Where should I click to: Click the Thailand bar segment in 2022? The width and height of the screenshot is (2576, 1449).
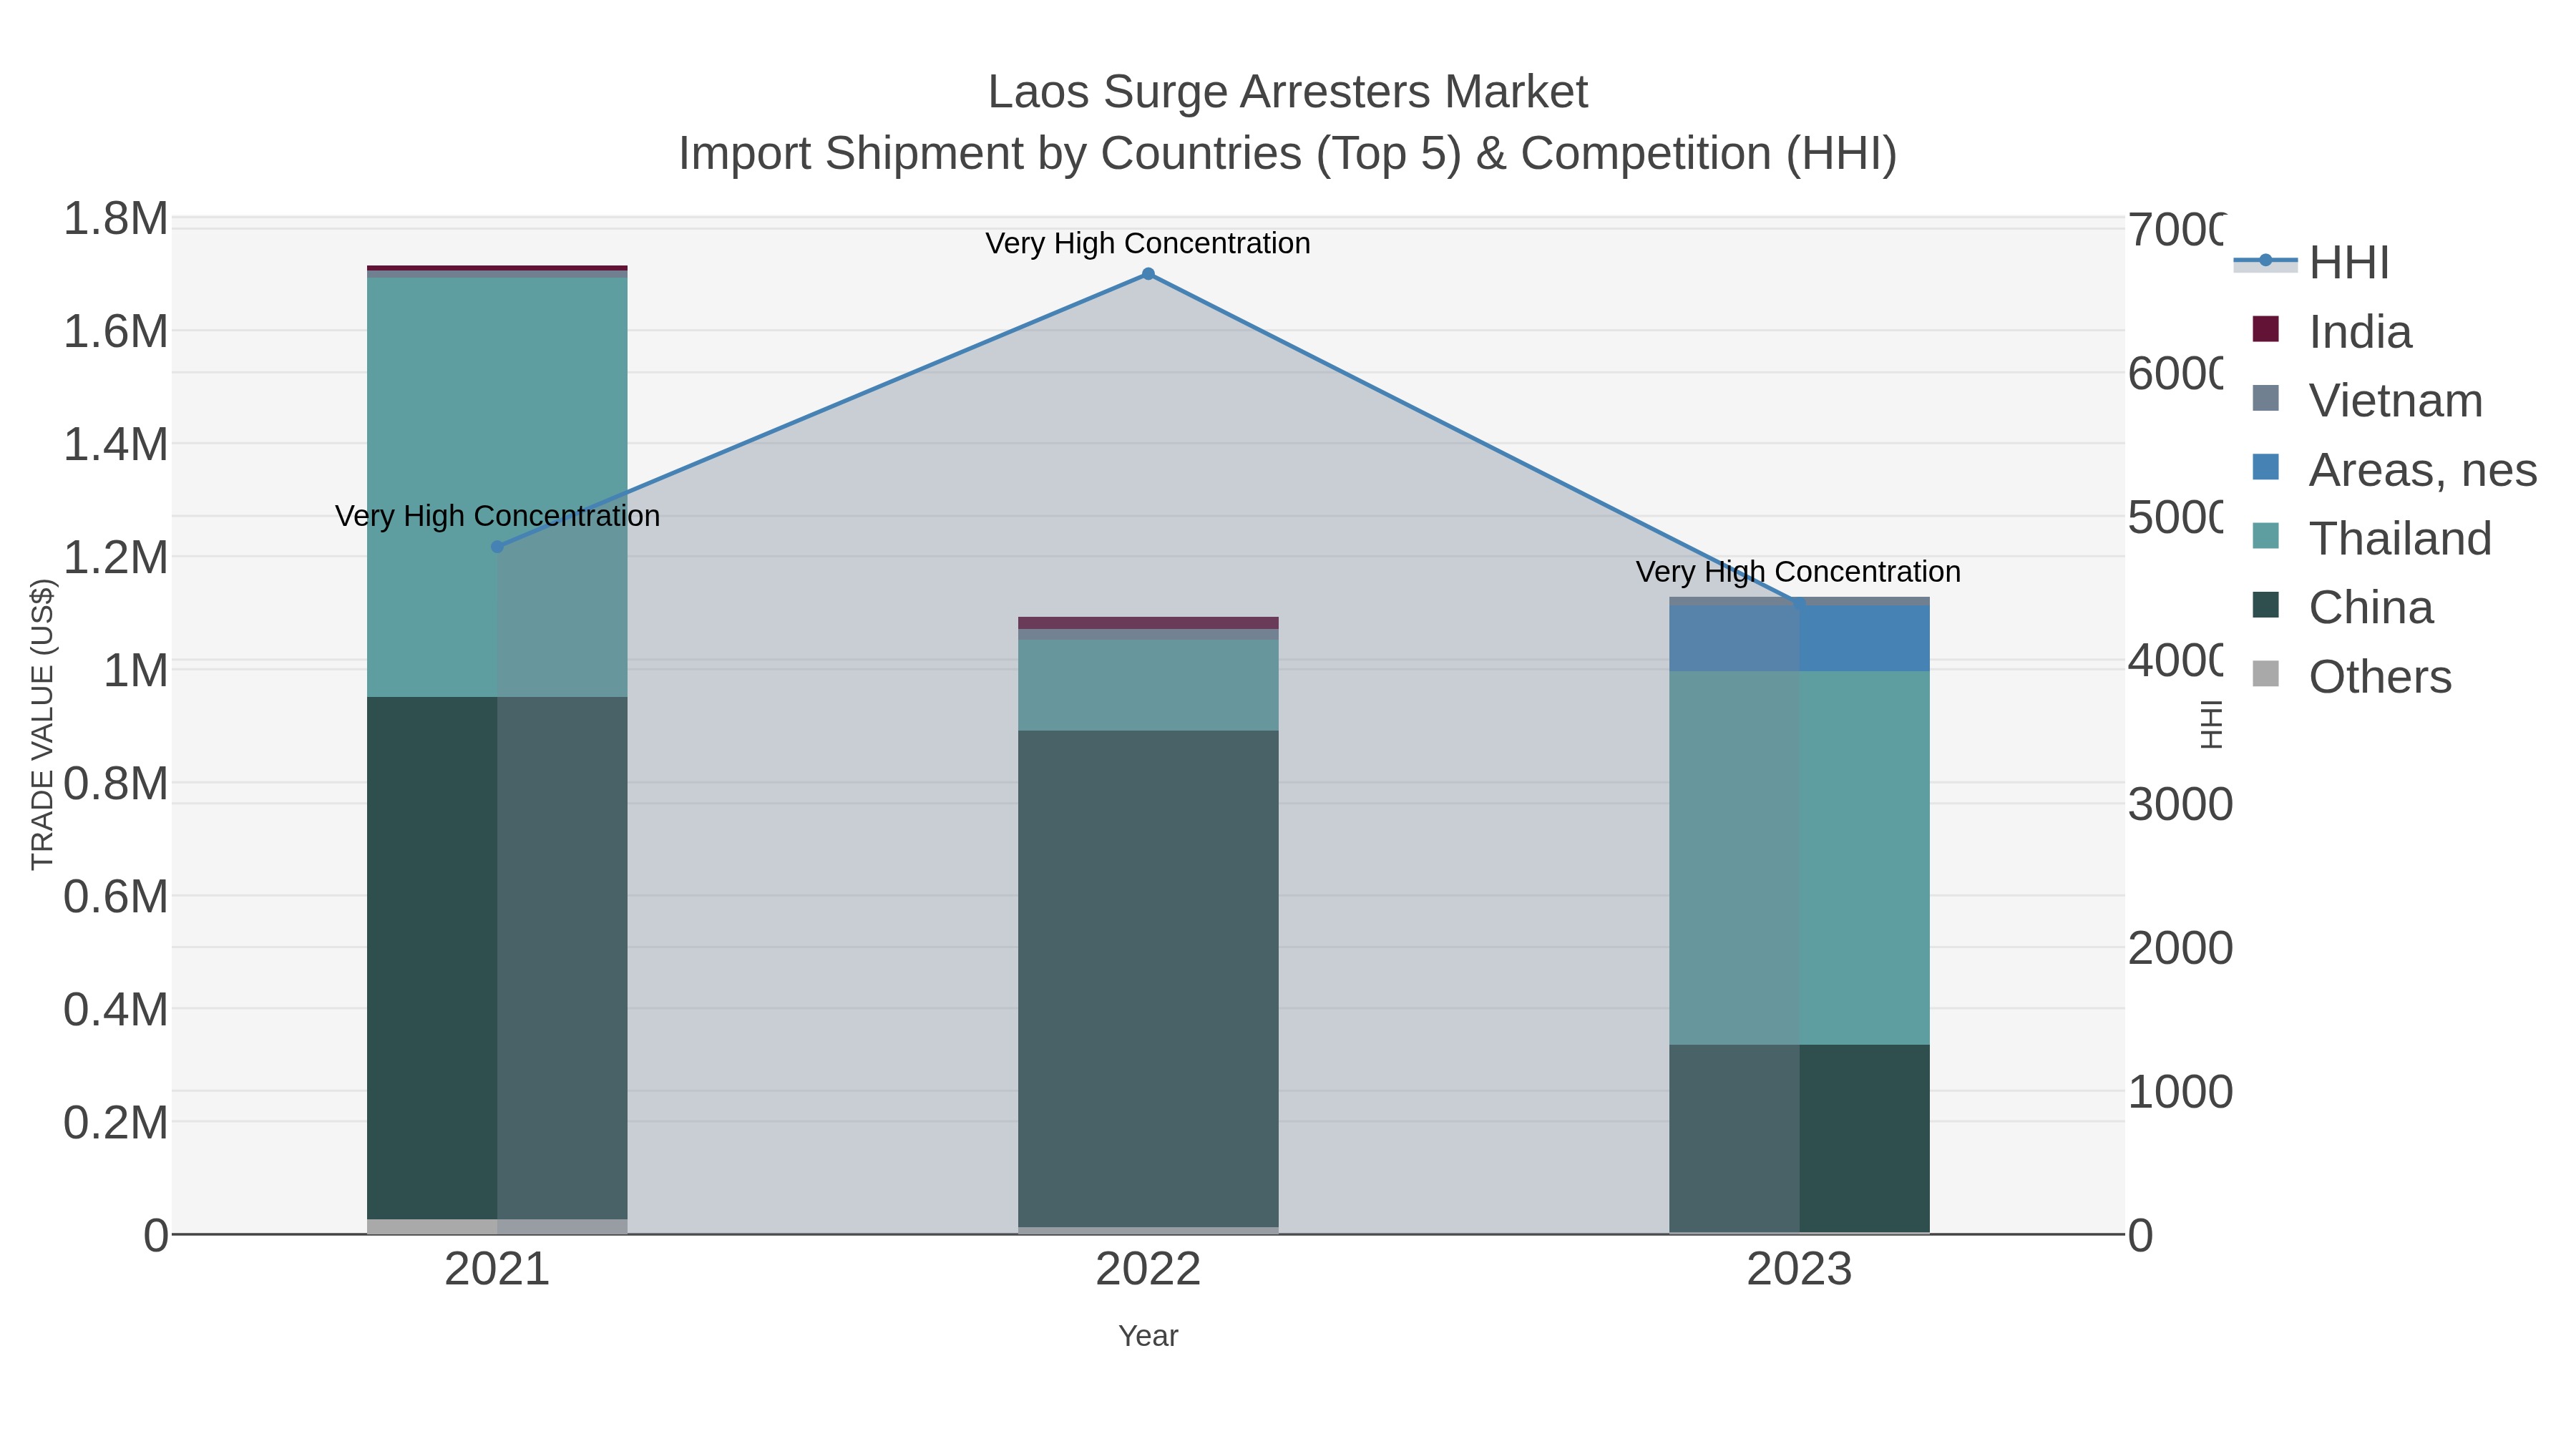tap(1148, 685)
